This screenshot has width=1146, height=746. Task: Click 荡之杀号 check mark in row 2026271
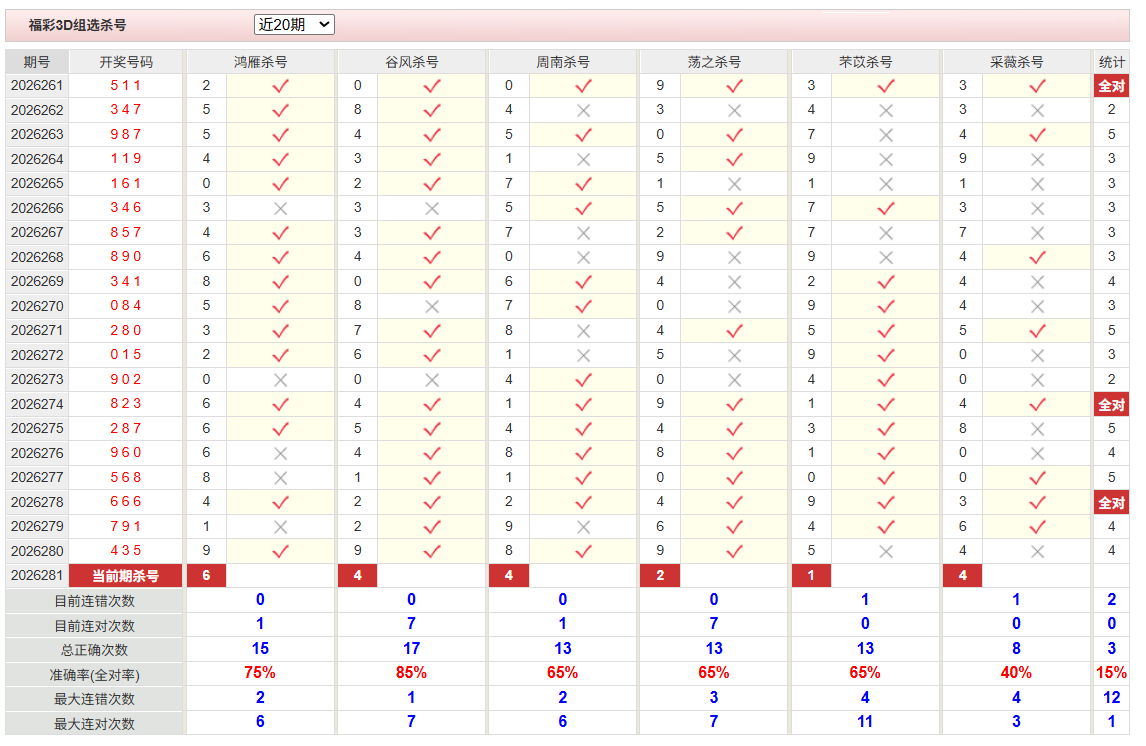click(735, 332)
